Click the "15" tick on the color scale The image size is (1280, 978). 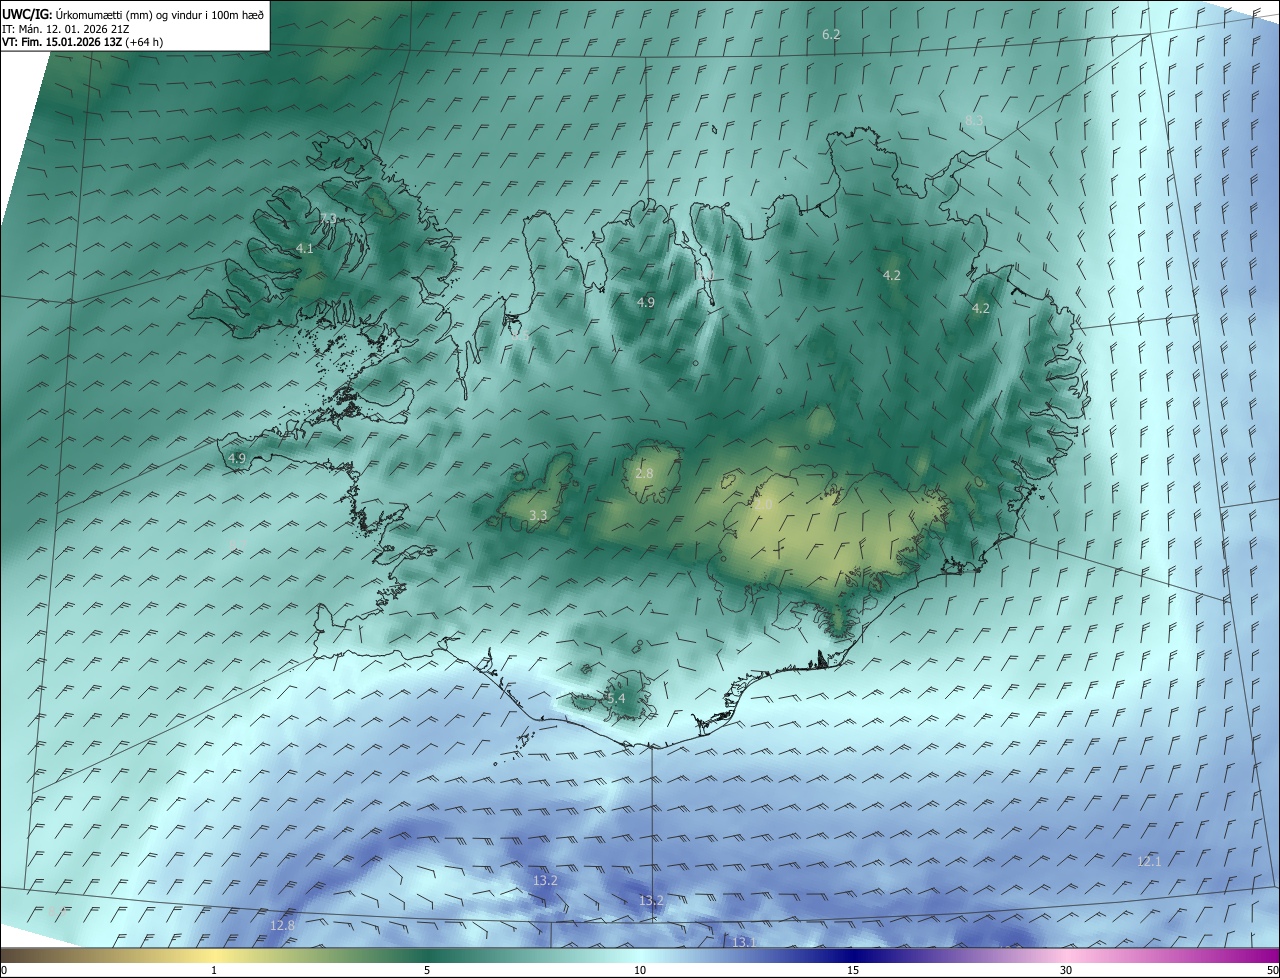click(x=853, y=970)
